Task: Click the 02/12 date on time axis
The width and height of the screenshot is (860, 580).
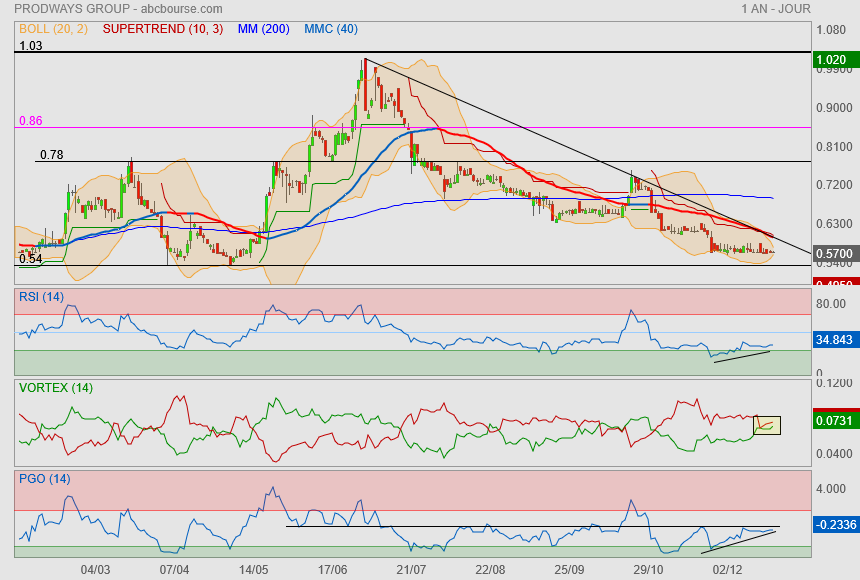Action: 727,569
